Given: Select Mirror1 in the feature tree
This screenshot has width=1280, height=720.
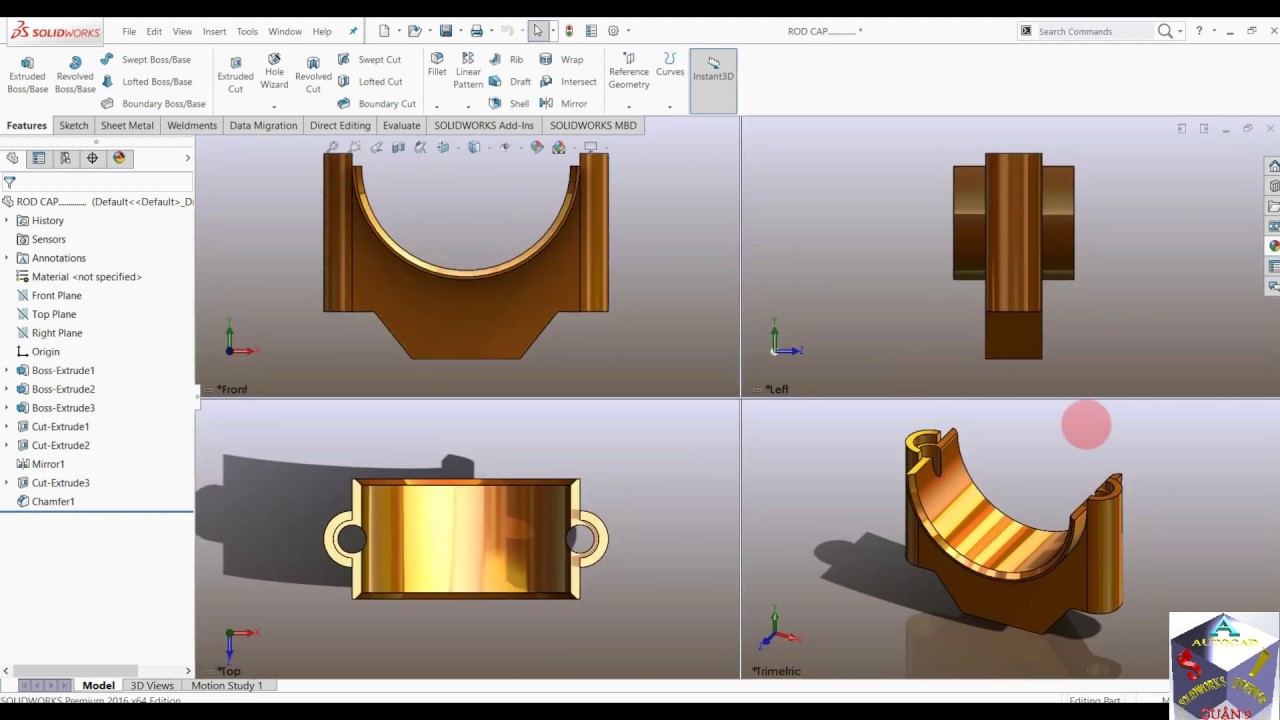Looking at the screenshot, I should pos(40,464).
